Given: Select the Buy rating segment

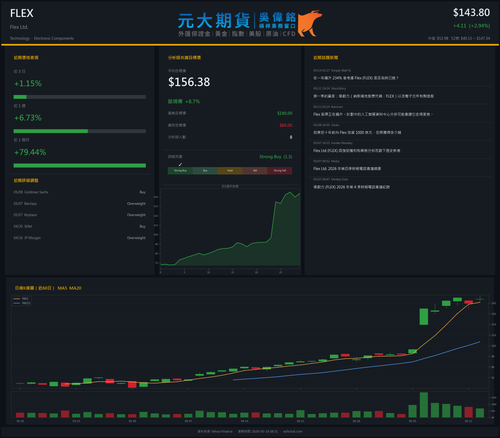Looking at the screenshot, I should click(x=205, y=171).
